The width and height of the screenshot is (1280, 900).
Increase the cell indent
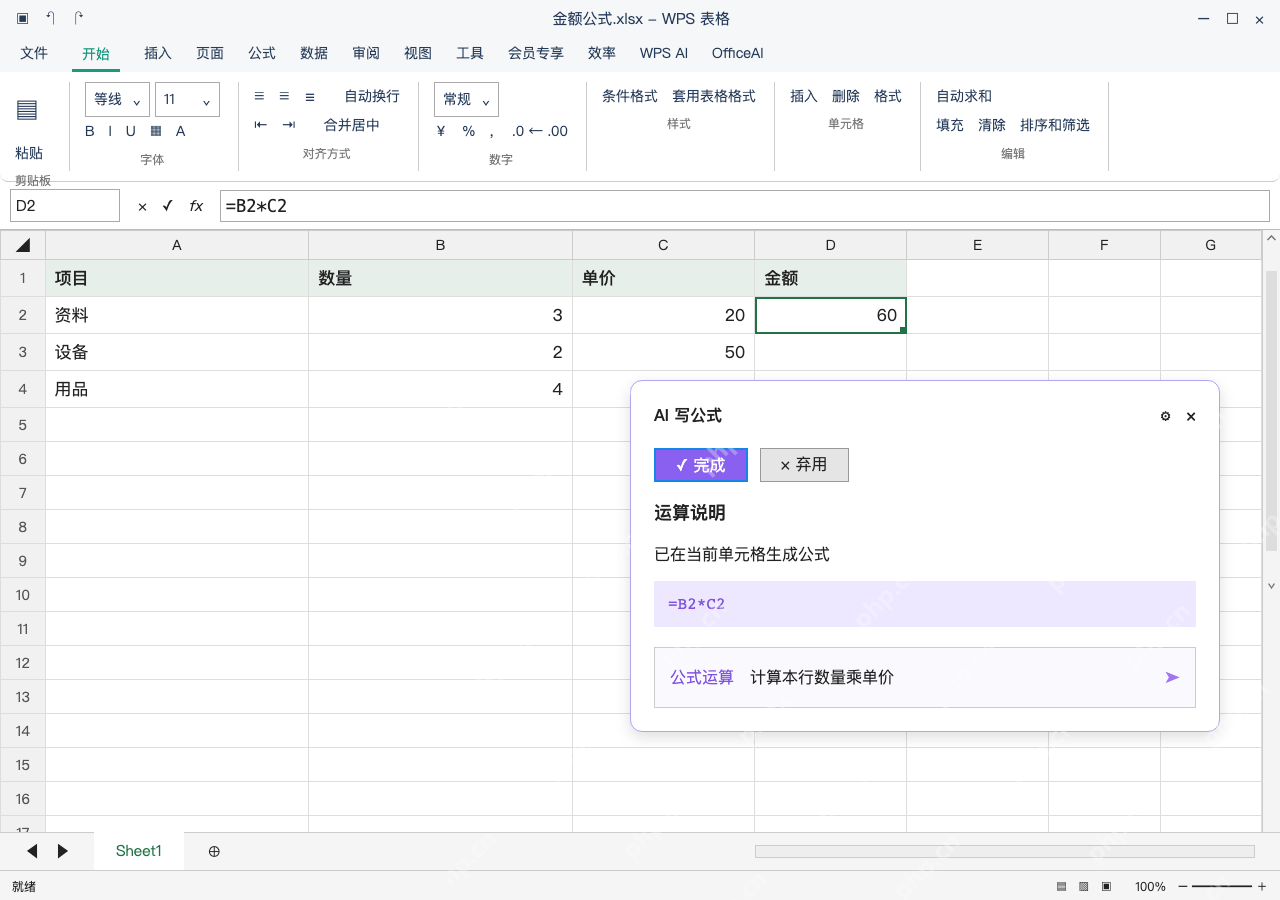pyautogui.click(x=289, y=125)
